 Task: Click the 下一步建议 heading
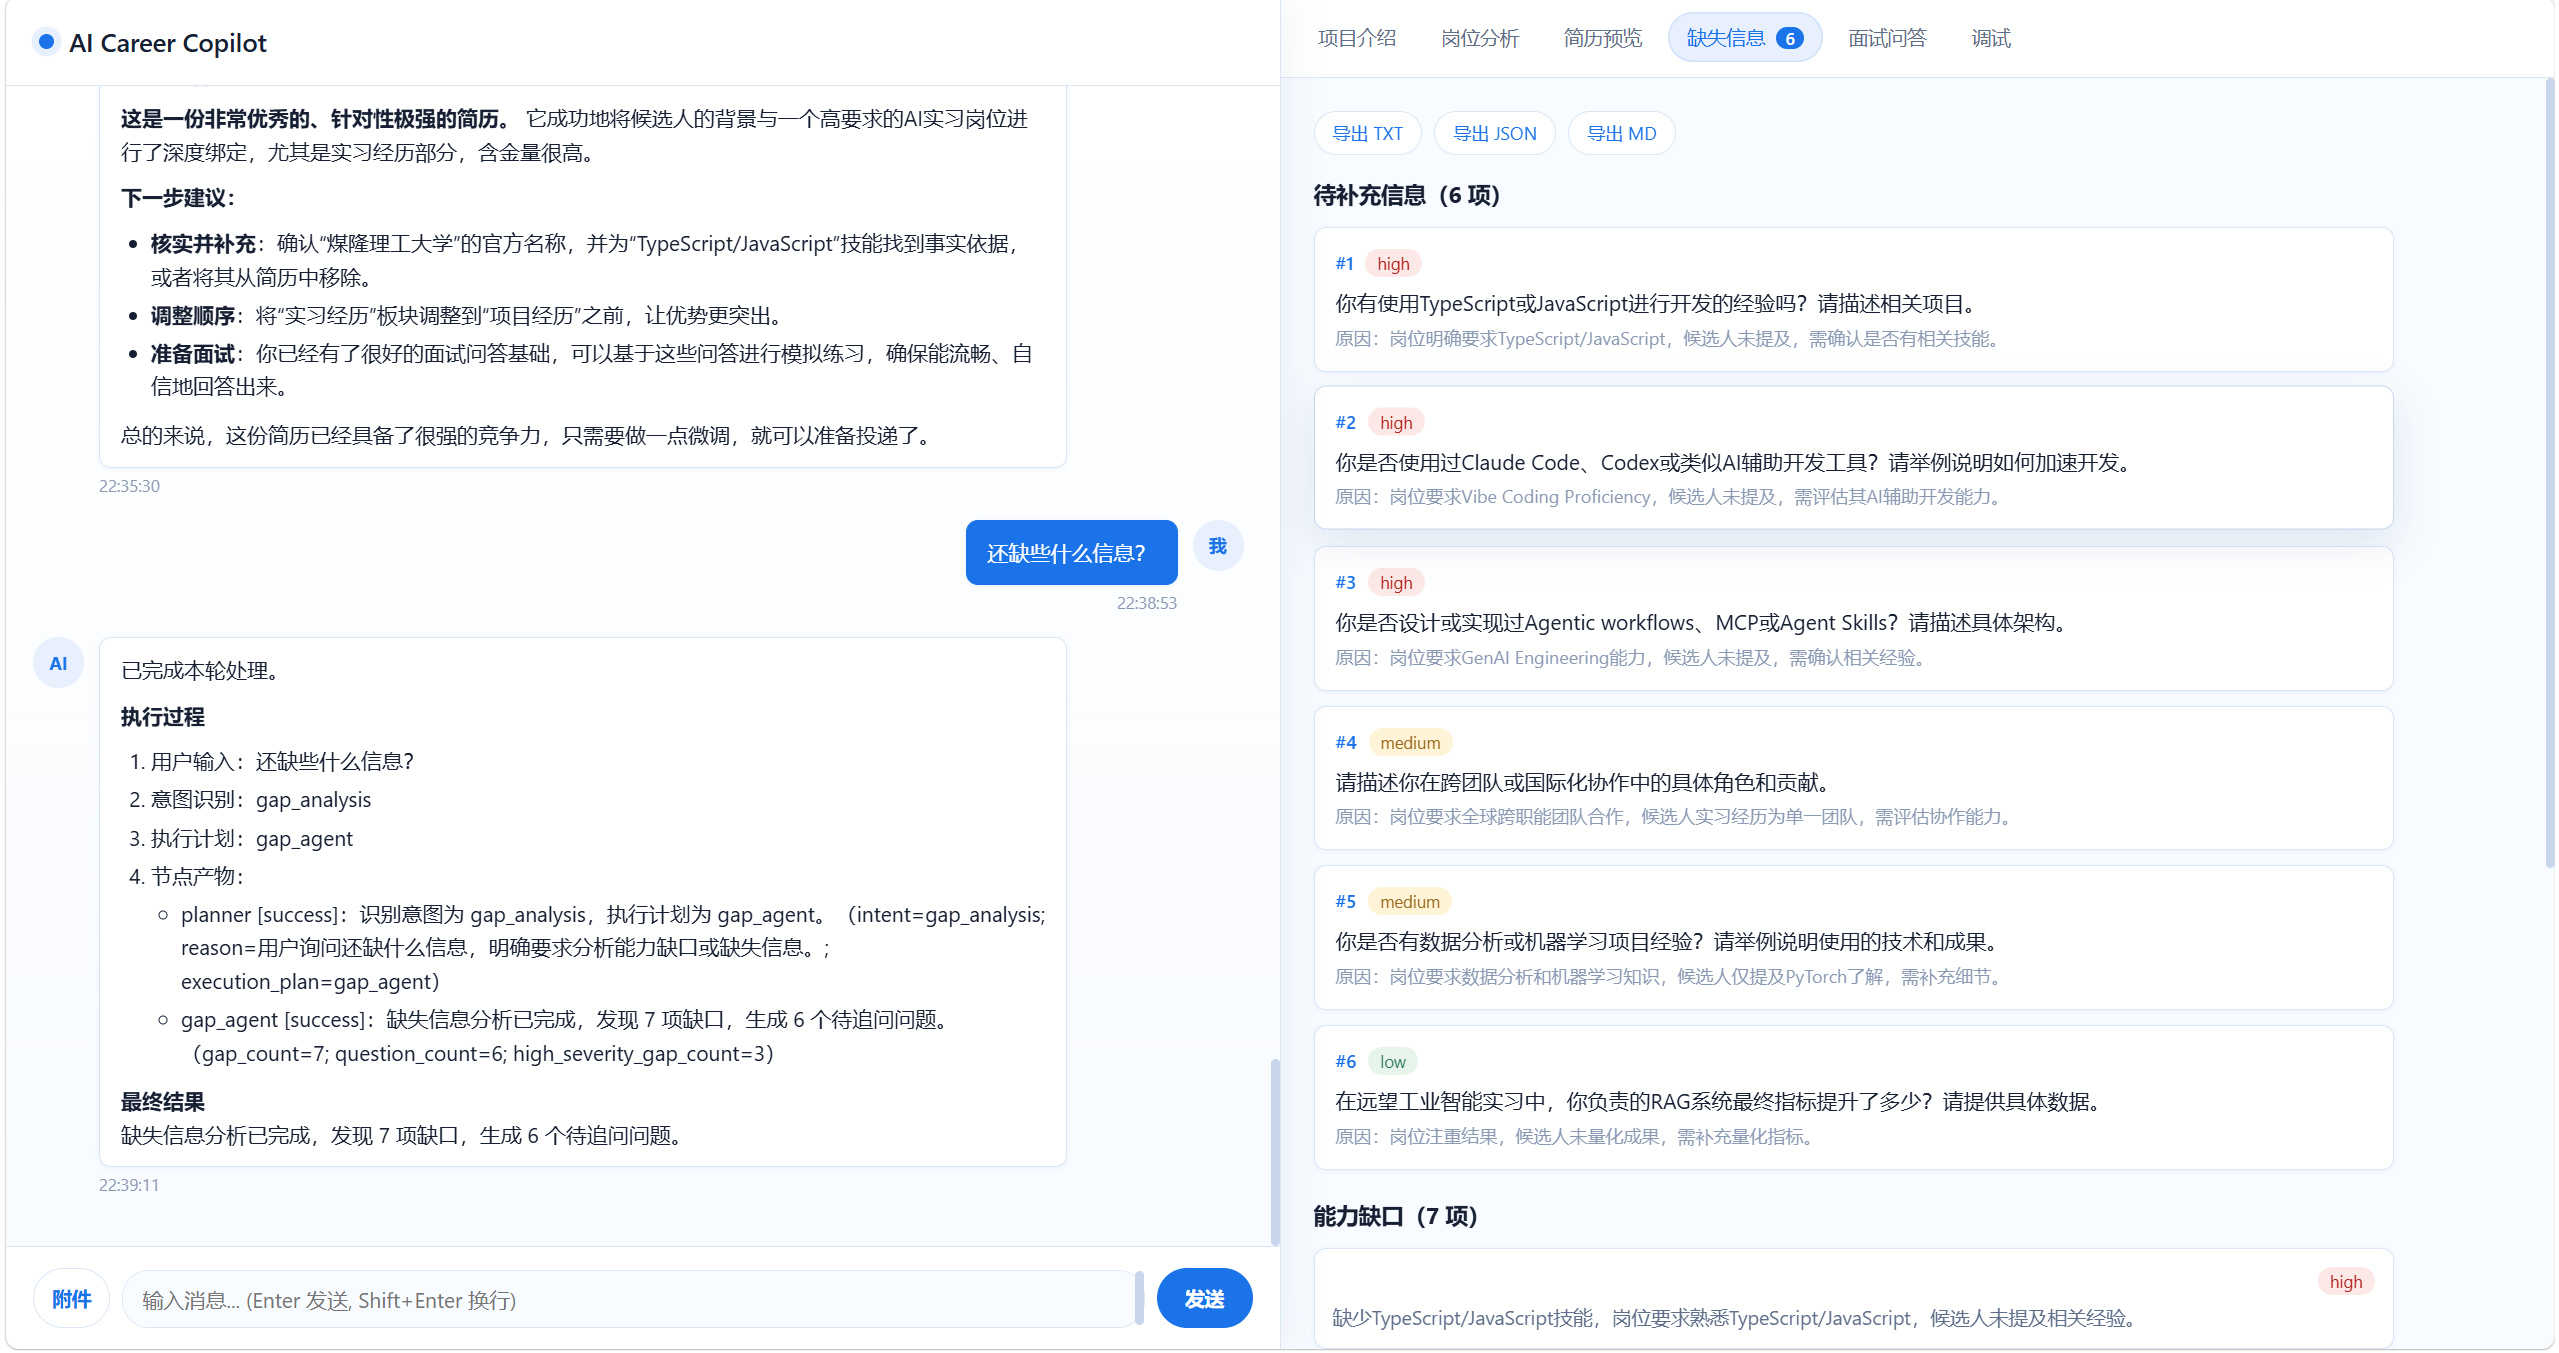177,198
